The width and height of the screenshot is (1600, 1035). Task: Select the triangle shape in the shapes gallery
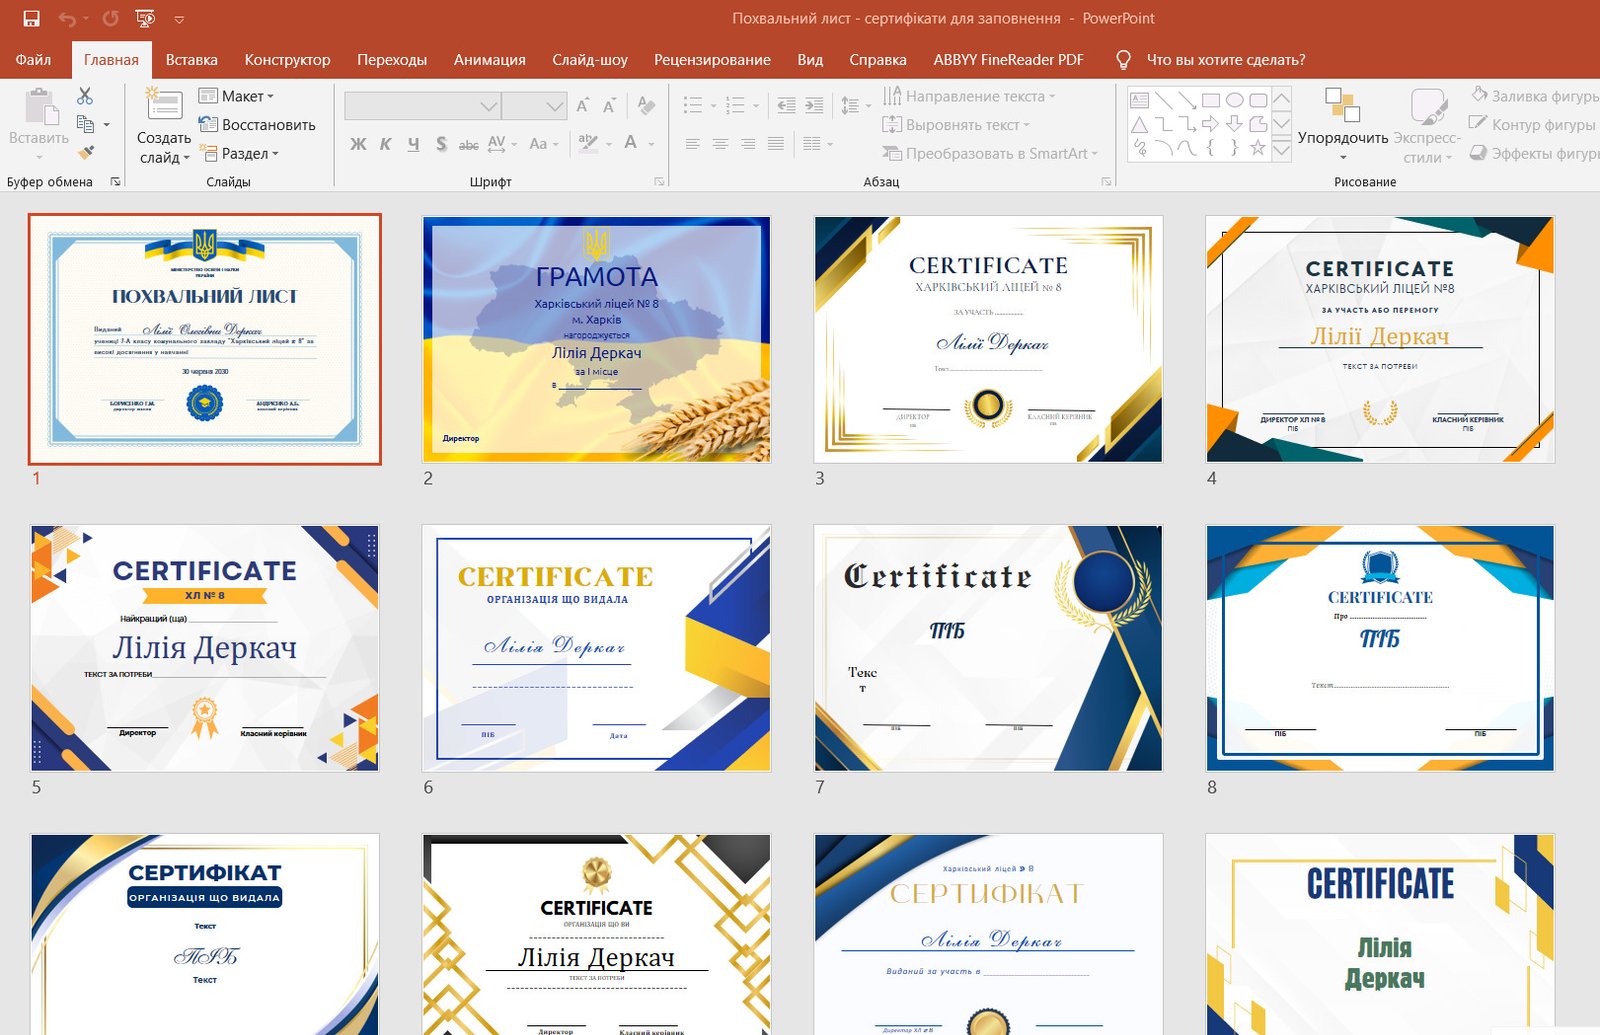(1139, 124)
